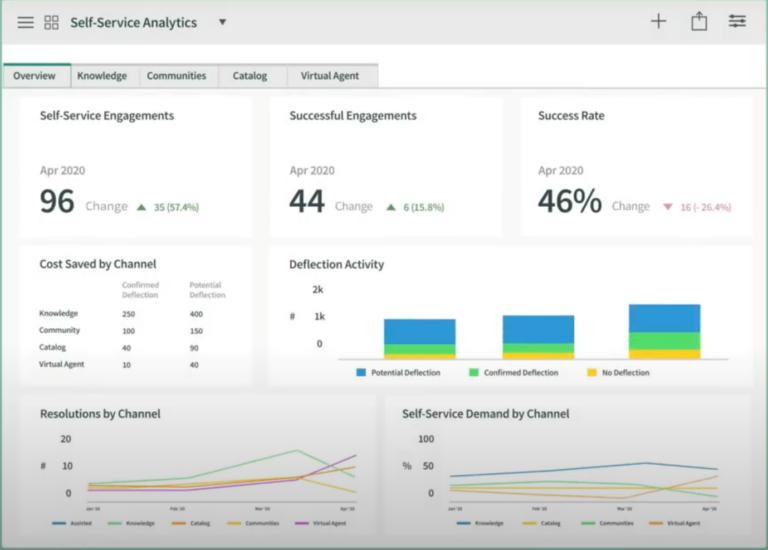Click the share export icon
768x550 pixels.
tap(699, 22)
